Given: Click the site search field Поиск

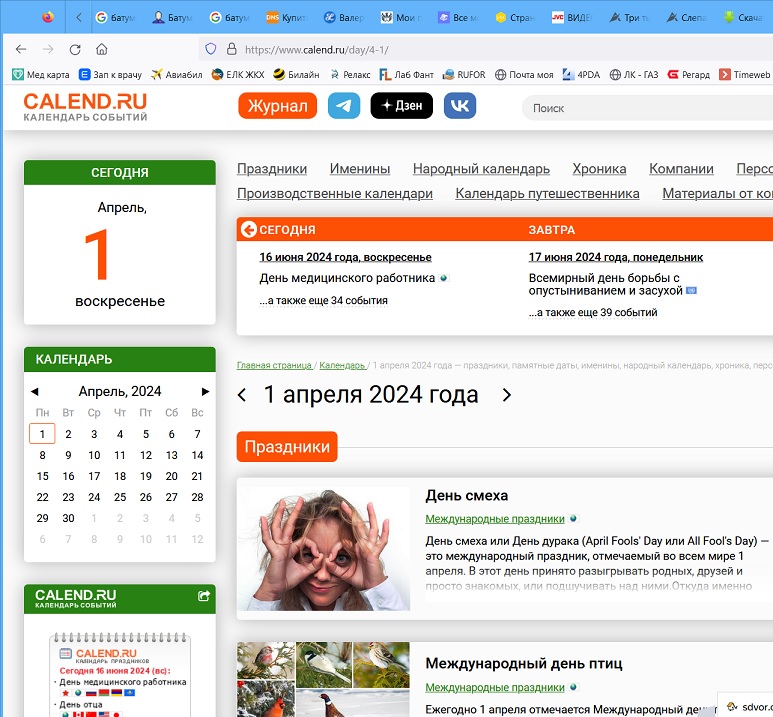Looking at the screenshot, I should (647, 108).
